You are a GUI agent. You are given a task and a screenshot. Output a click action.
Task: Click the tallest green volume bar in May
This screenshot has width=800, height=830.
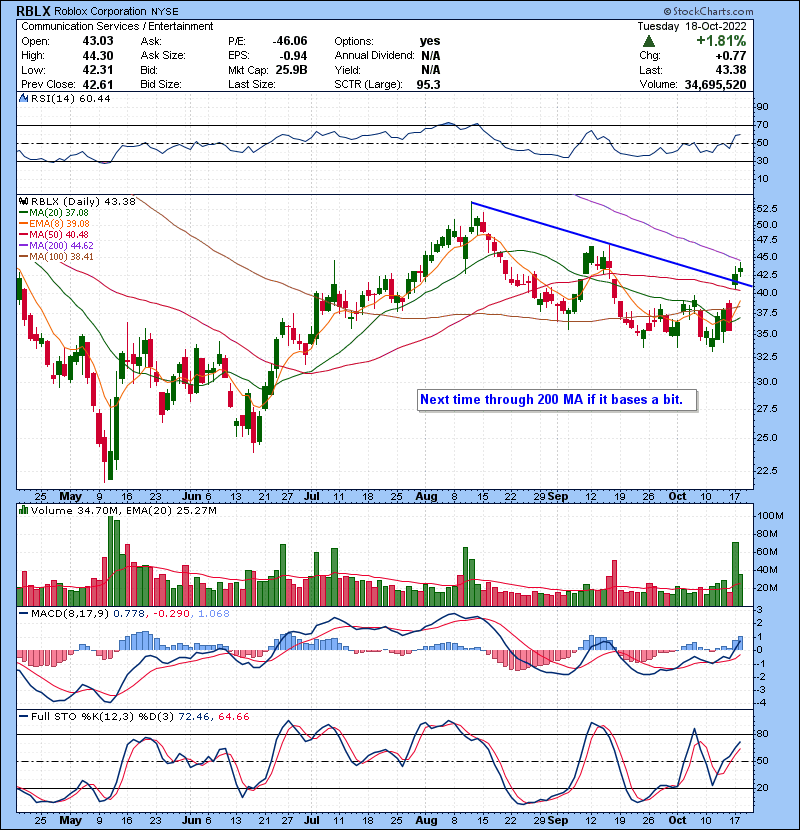(111, 561)
